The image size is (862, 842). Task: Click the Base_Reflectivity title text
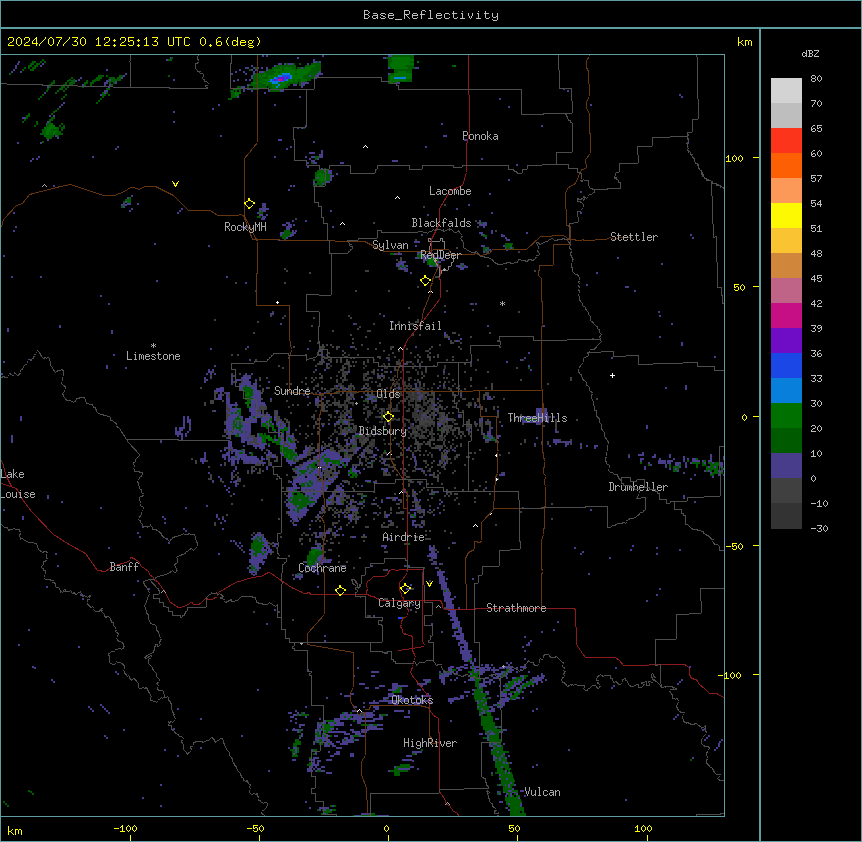(431, 15)
